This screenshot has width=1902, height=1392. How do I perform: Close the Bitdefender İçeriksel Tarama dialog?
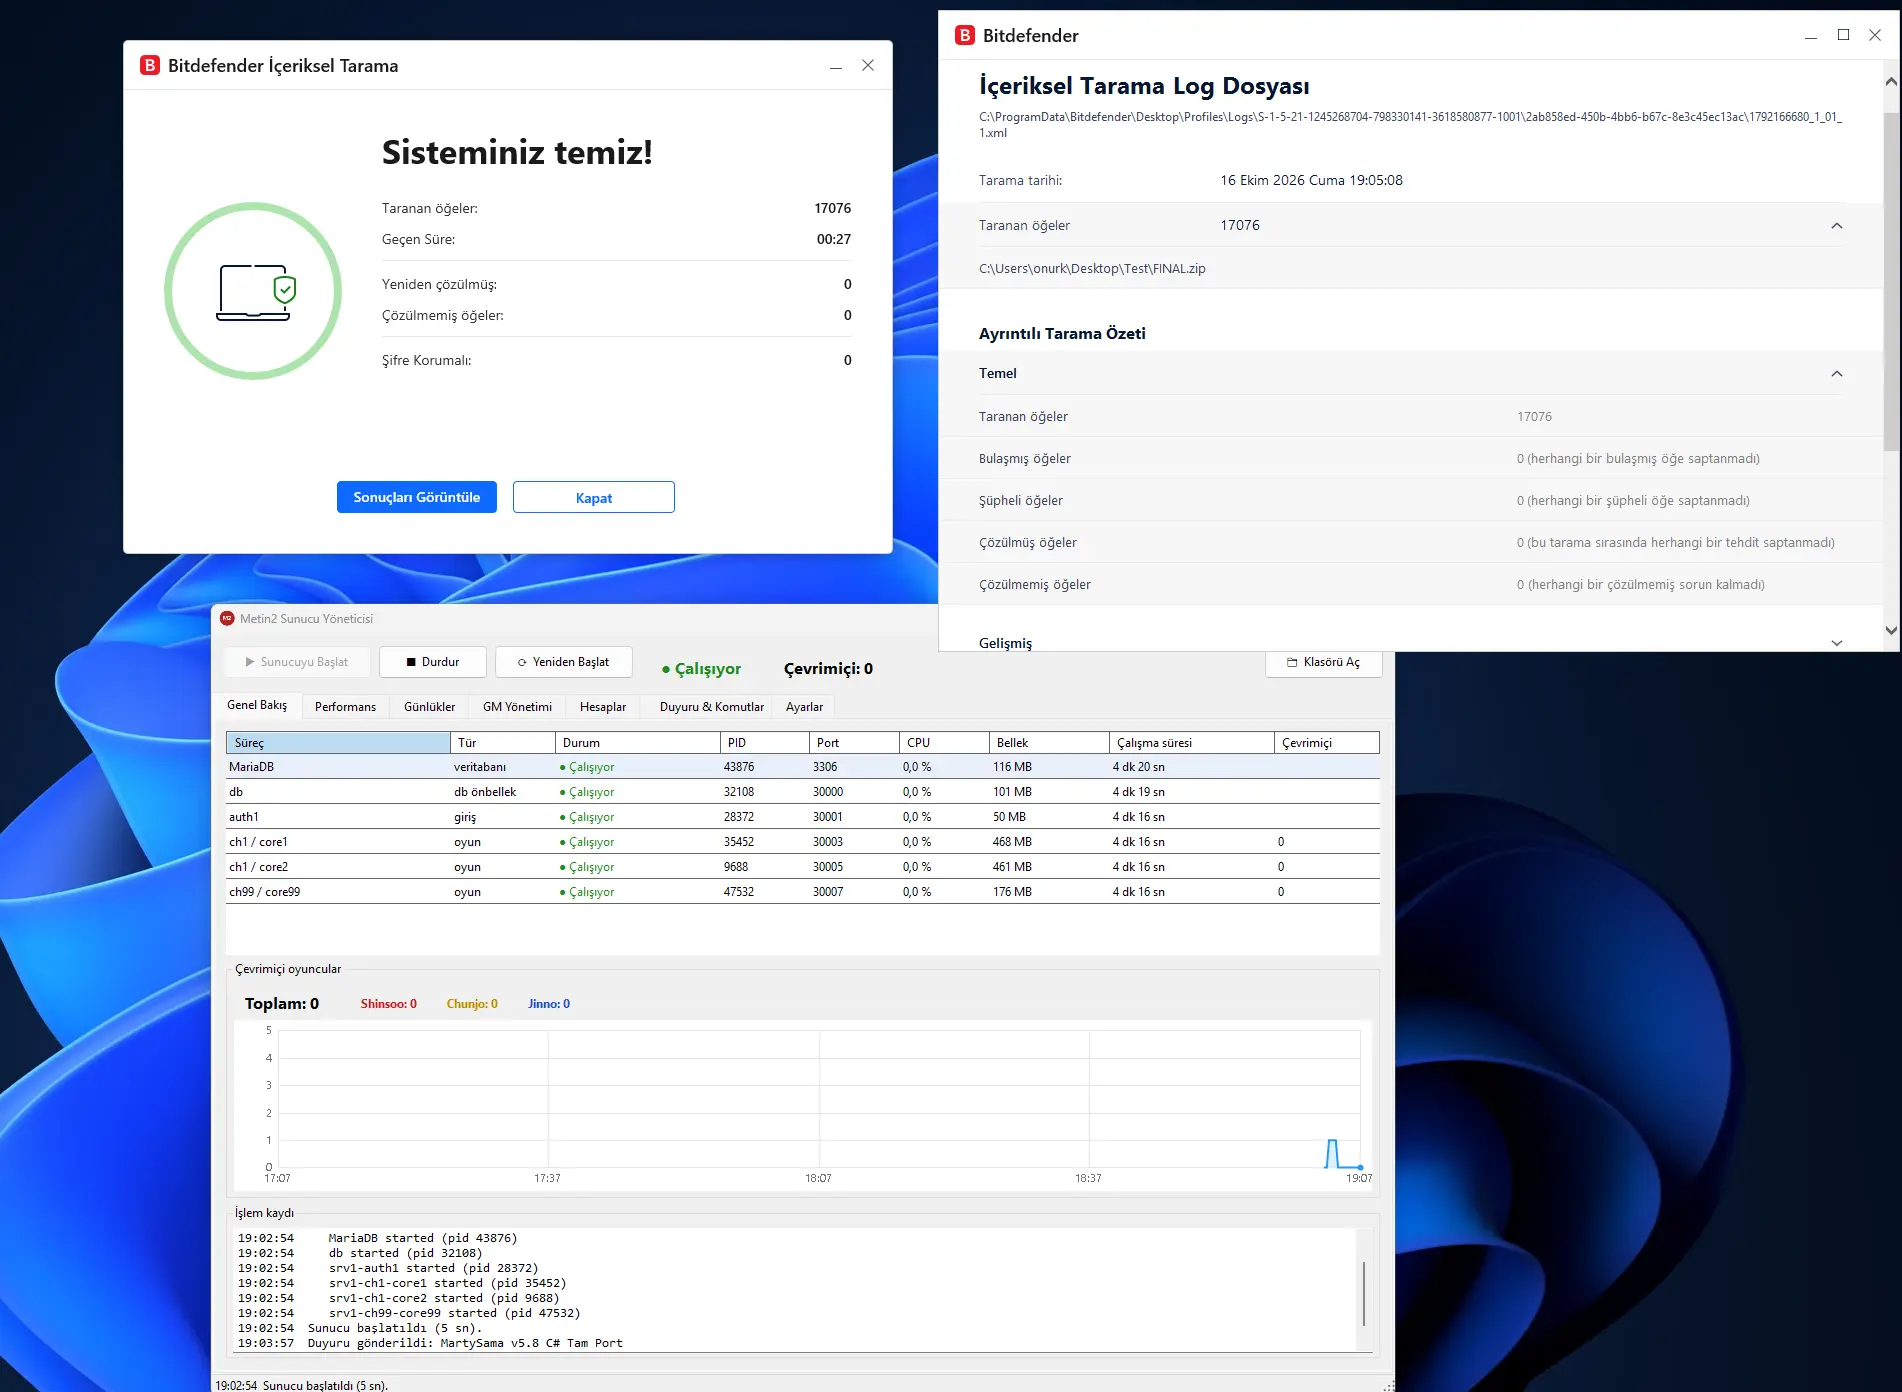868,65
